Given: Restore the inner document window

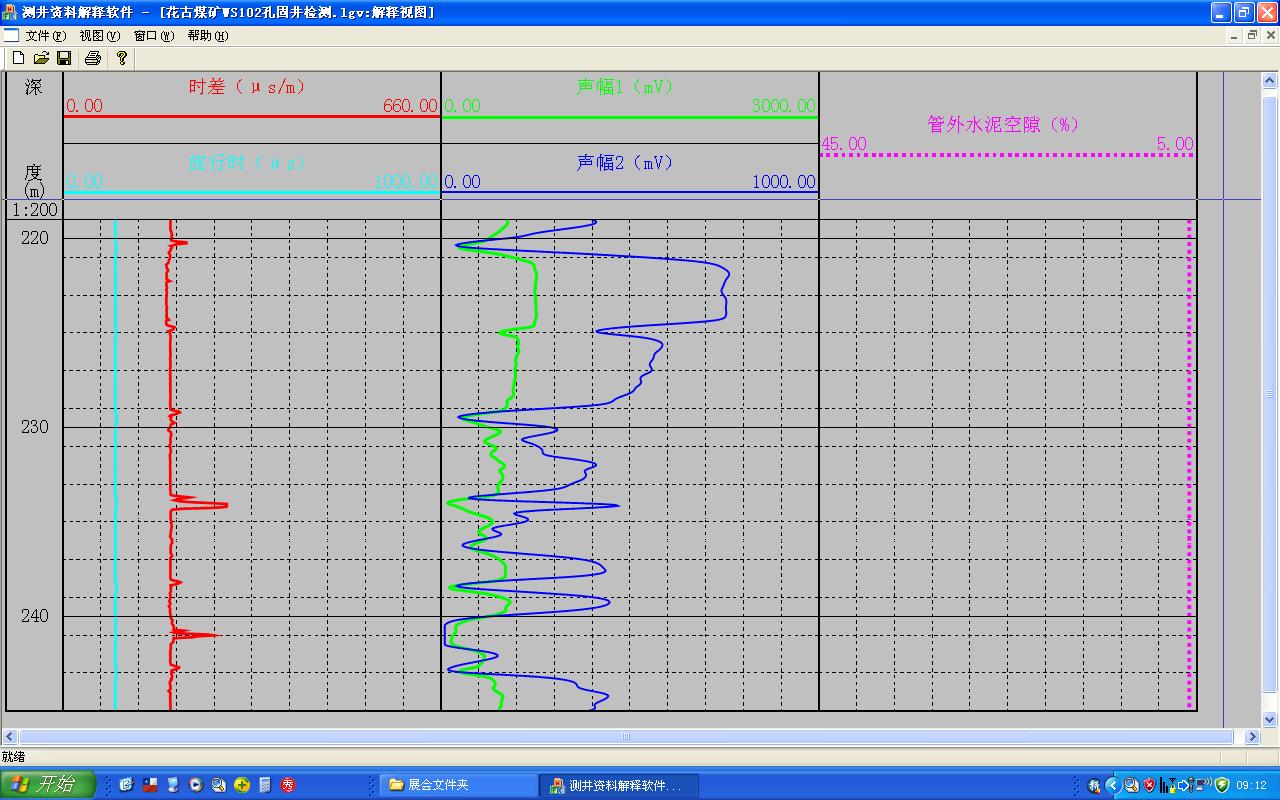Looking at the screenshot, I should (1252, 35).
